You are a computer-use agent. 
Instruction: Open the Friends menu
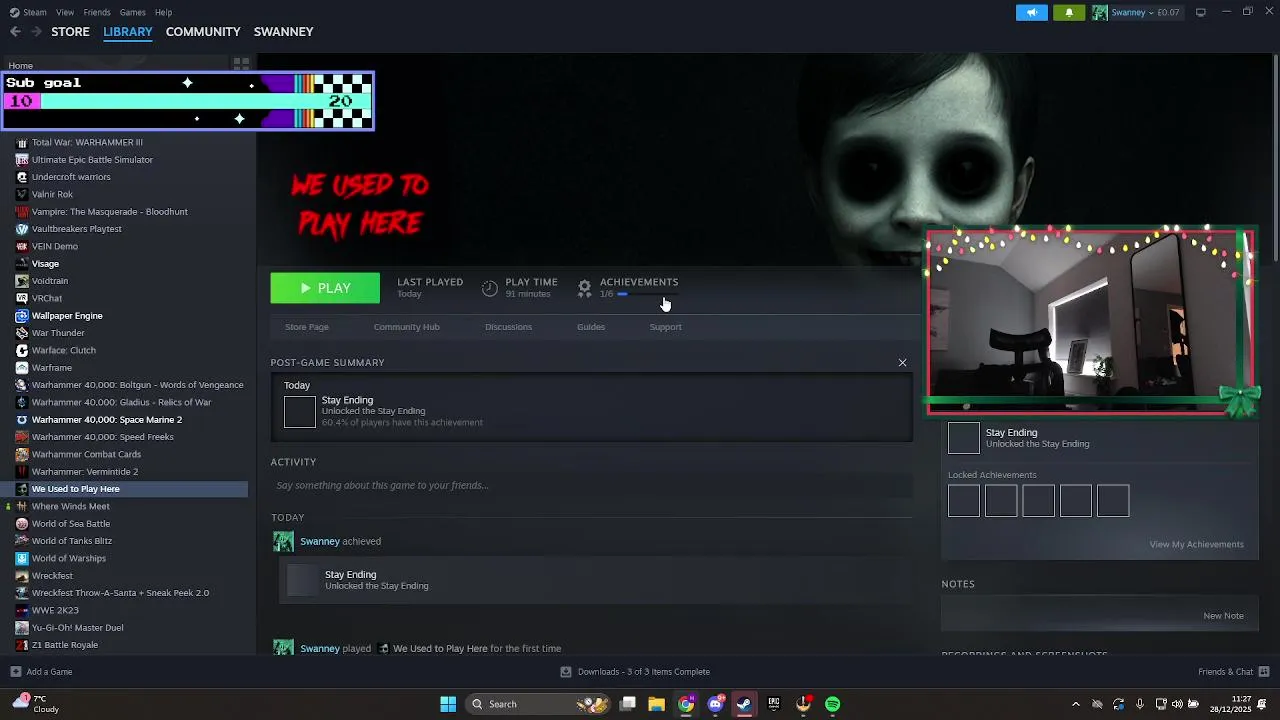[97, 12]
